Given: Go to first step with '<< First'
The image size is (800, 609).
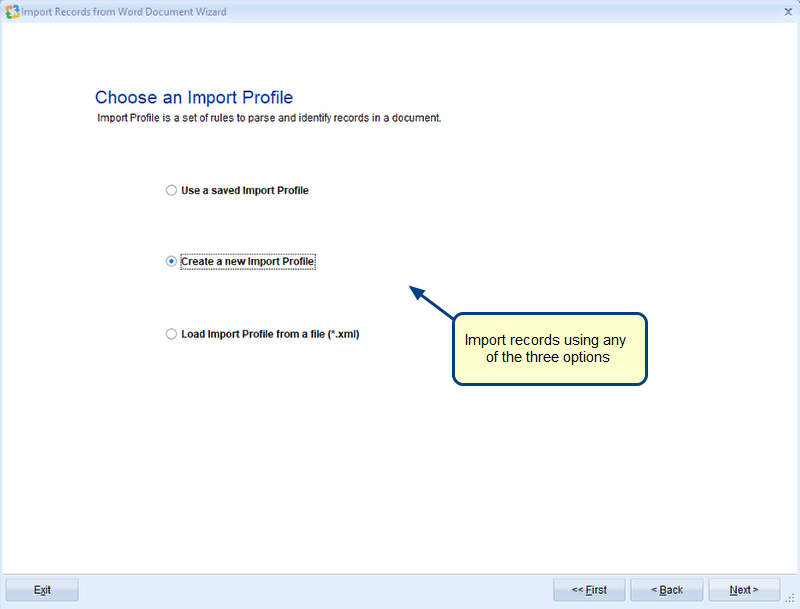Looking at the screenshot, I should point(589,590).
